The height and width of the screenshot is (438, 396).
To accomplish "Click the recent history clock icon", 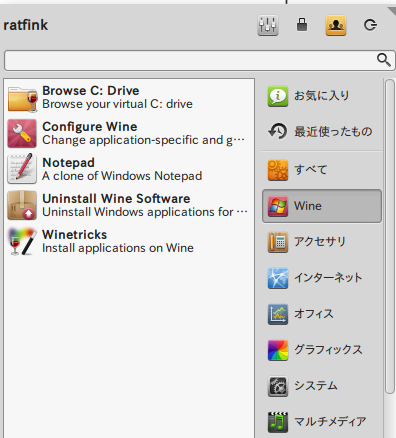I will tap(278, 131).
